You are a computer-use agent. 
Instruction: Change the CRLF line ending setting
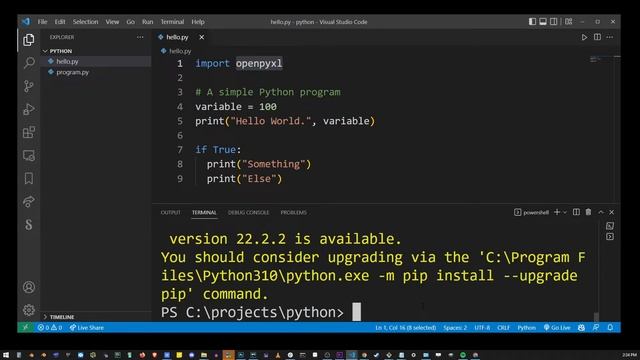503,327
